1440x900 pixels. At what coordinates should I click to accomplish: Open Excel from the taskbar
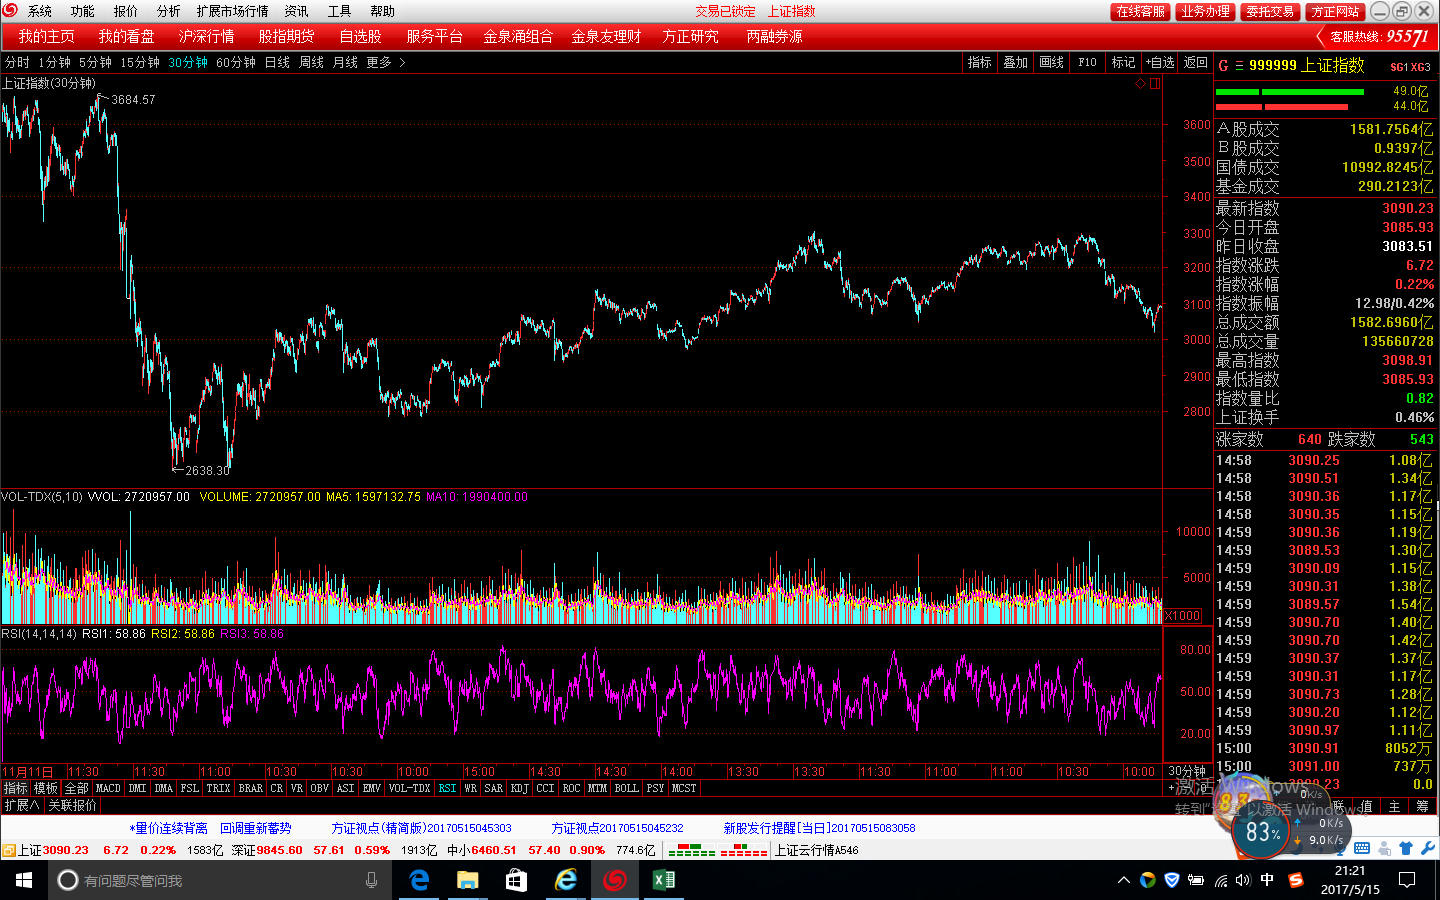point(663,880)
